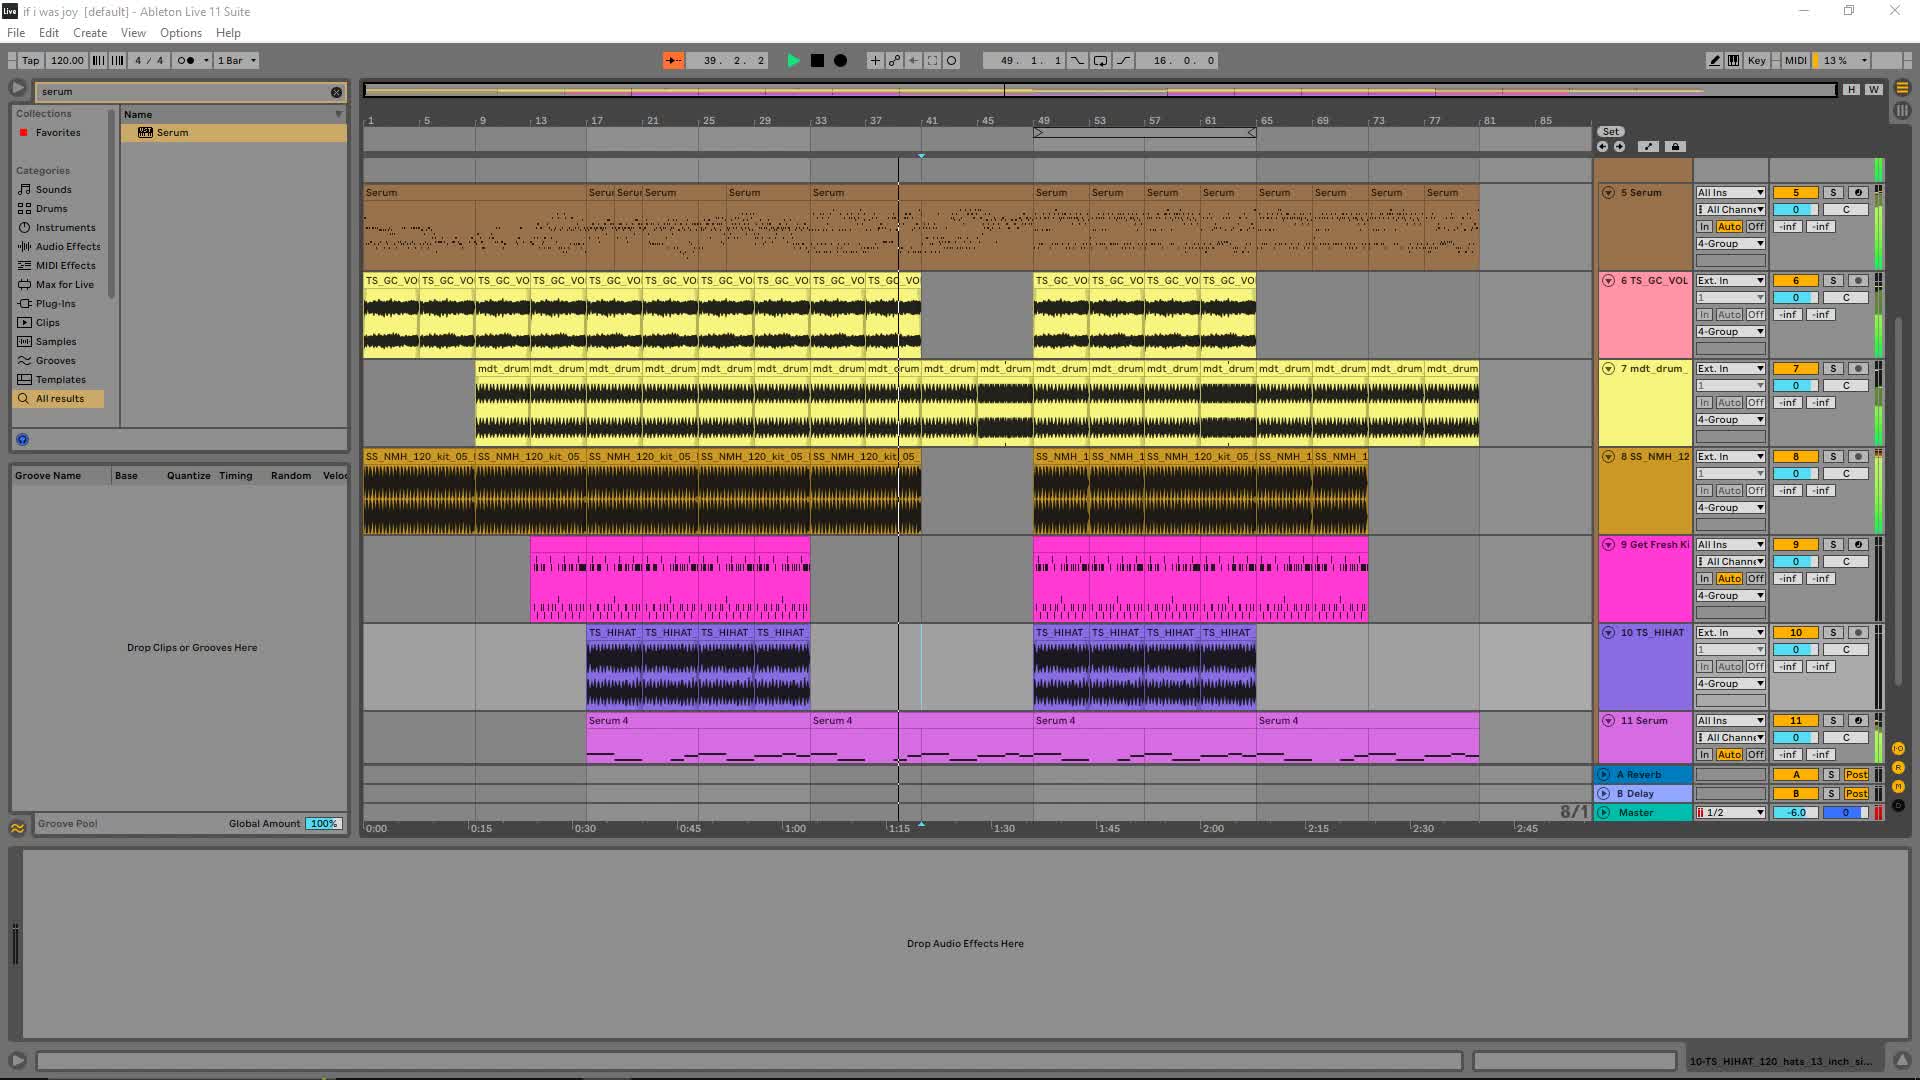Screen dimensions: 1920x1080
Task: Open the Options menu
Action: coord(180,33)
